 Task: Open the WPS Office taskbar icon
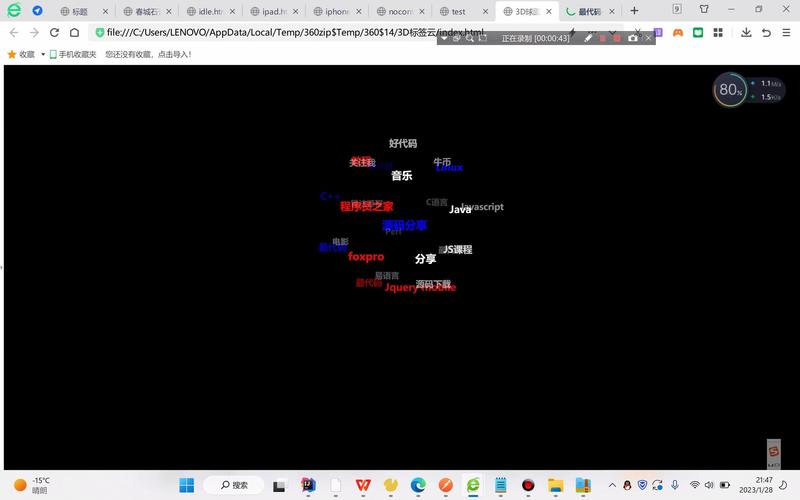(x=363, y=485)
